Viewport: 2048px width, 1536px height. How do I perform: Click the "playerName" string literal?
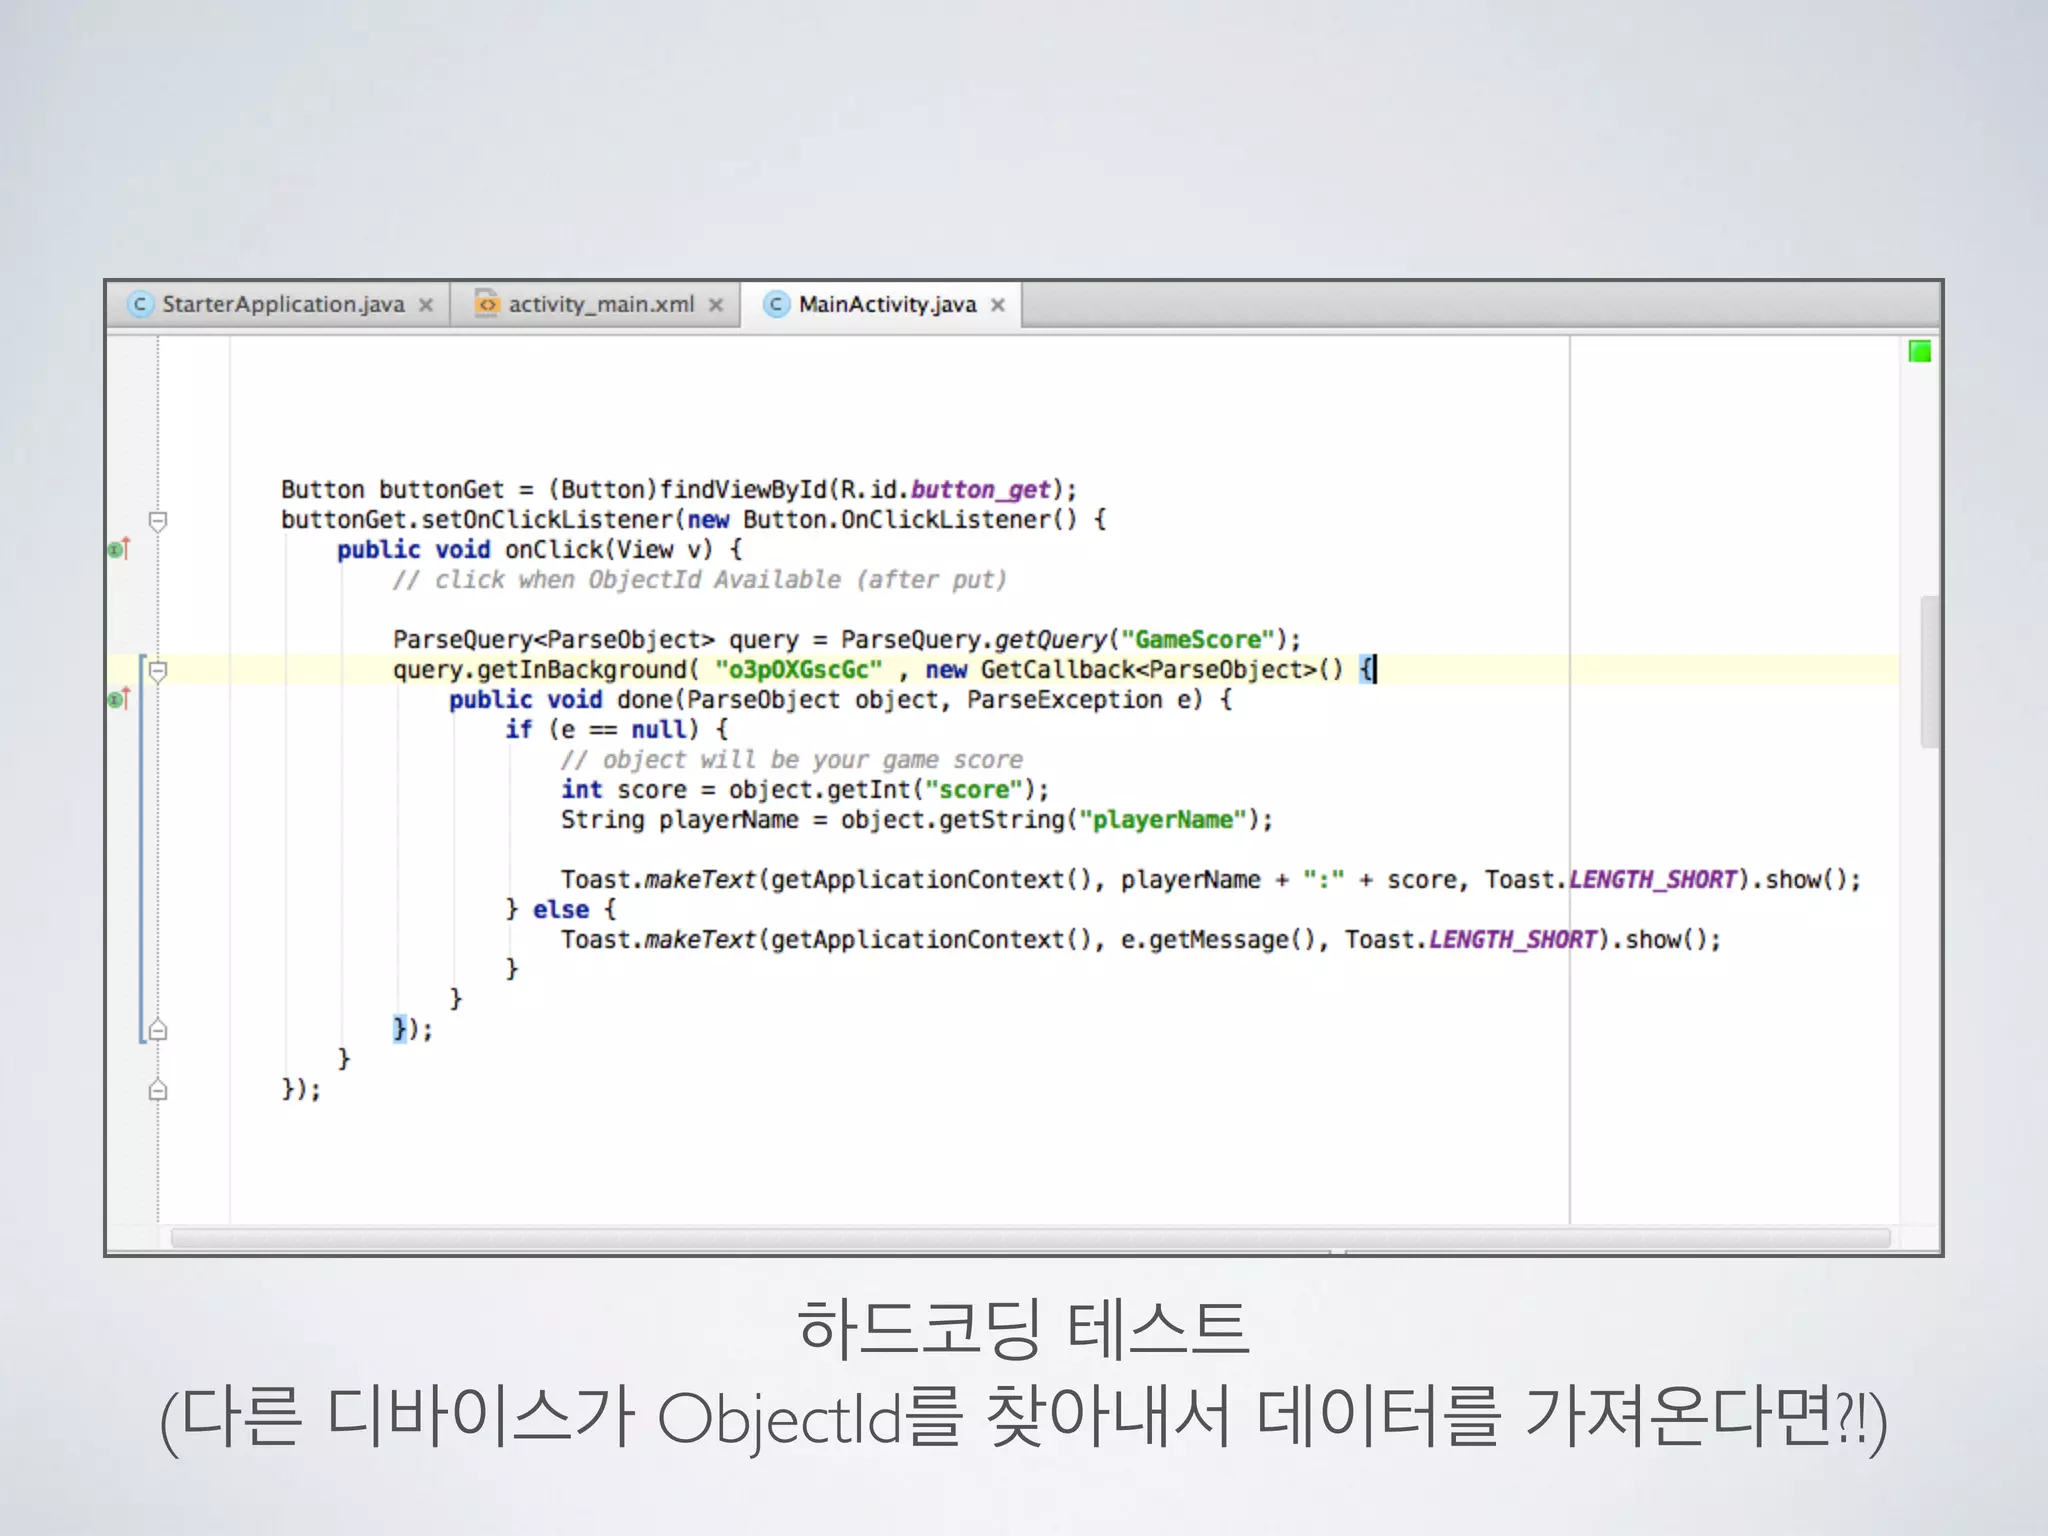coord(1162,820)
